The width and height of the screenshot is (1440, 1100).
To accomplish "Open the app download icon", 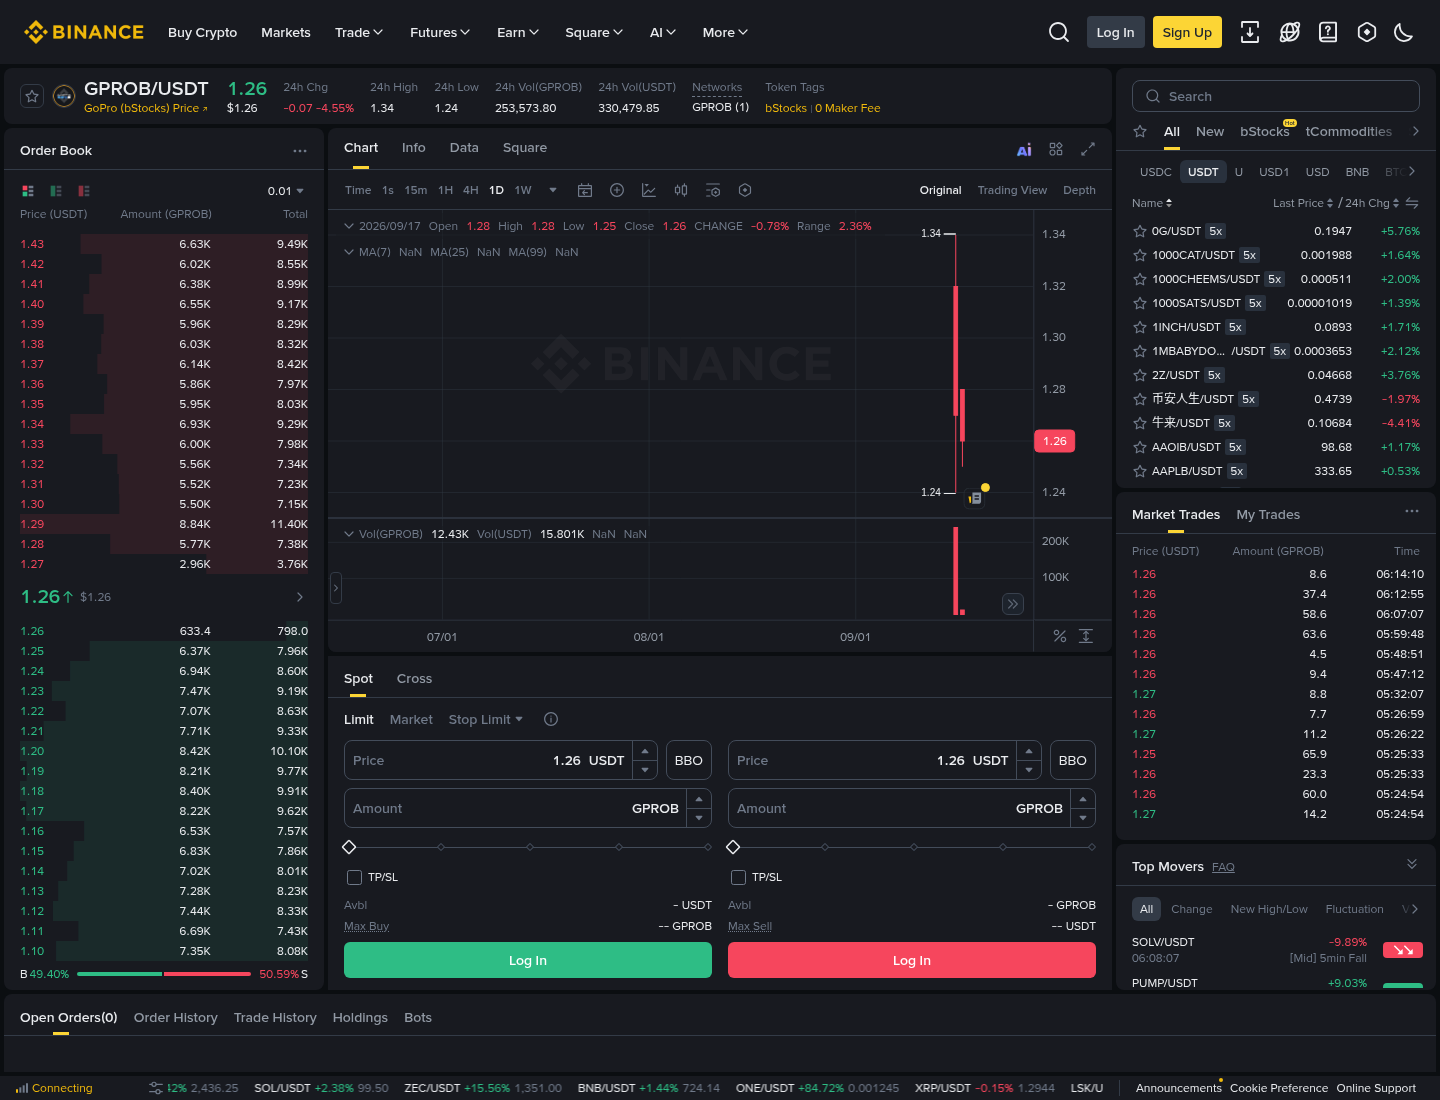I will 1250,32.
